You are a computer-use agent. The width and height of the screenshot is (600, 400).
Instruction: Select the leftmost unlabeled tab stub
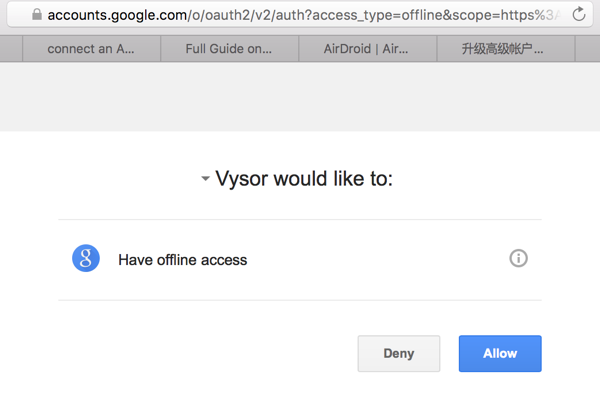click(11, 49)
